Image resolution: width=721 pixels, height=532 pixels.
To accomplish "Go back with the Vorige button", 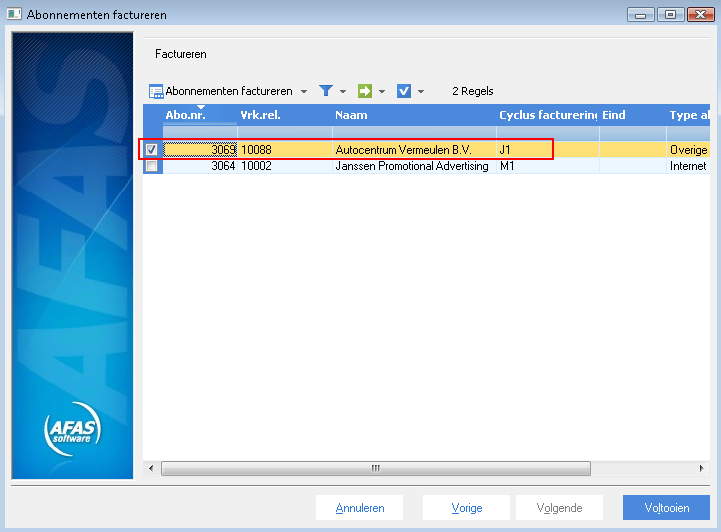I will point(467,508).
